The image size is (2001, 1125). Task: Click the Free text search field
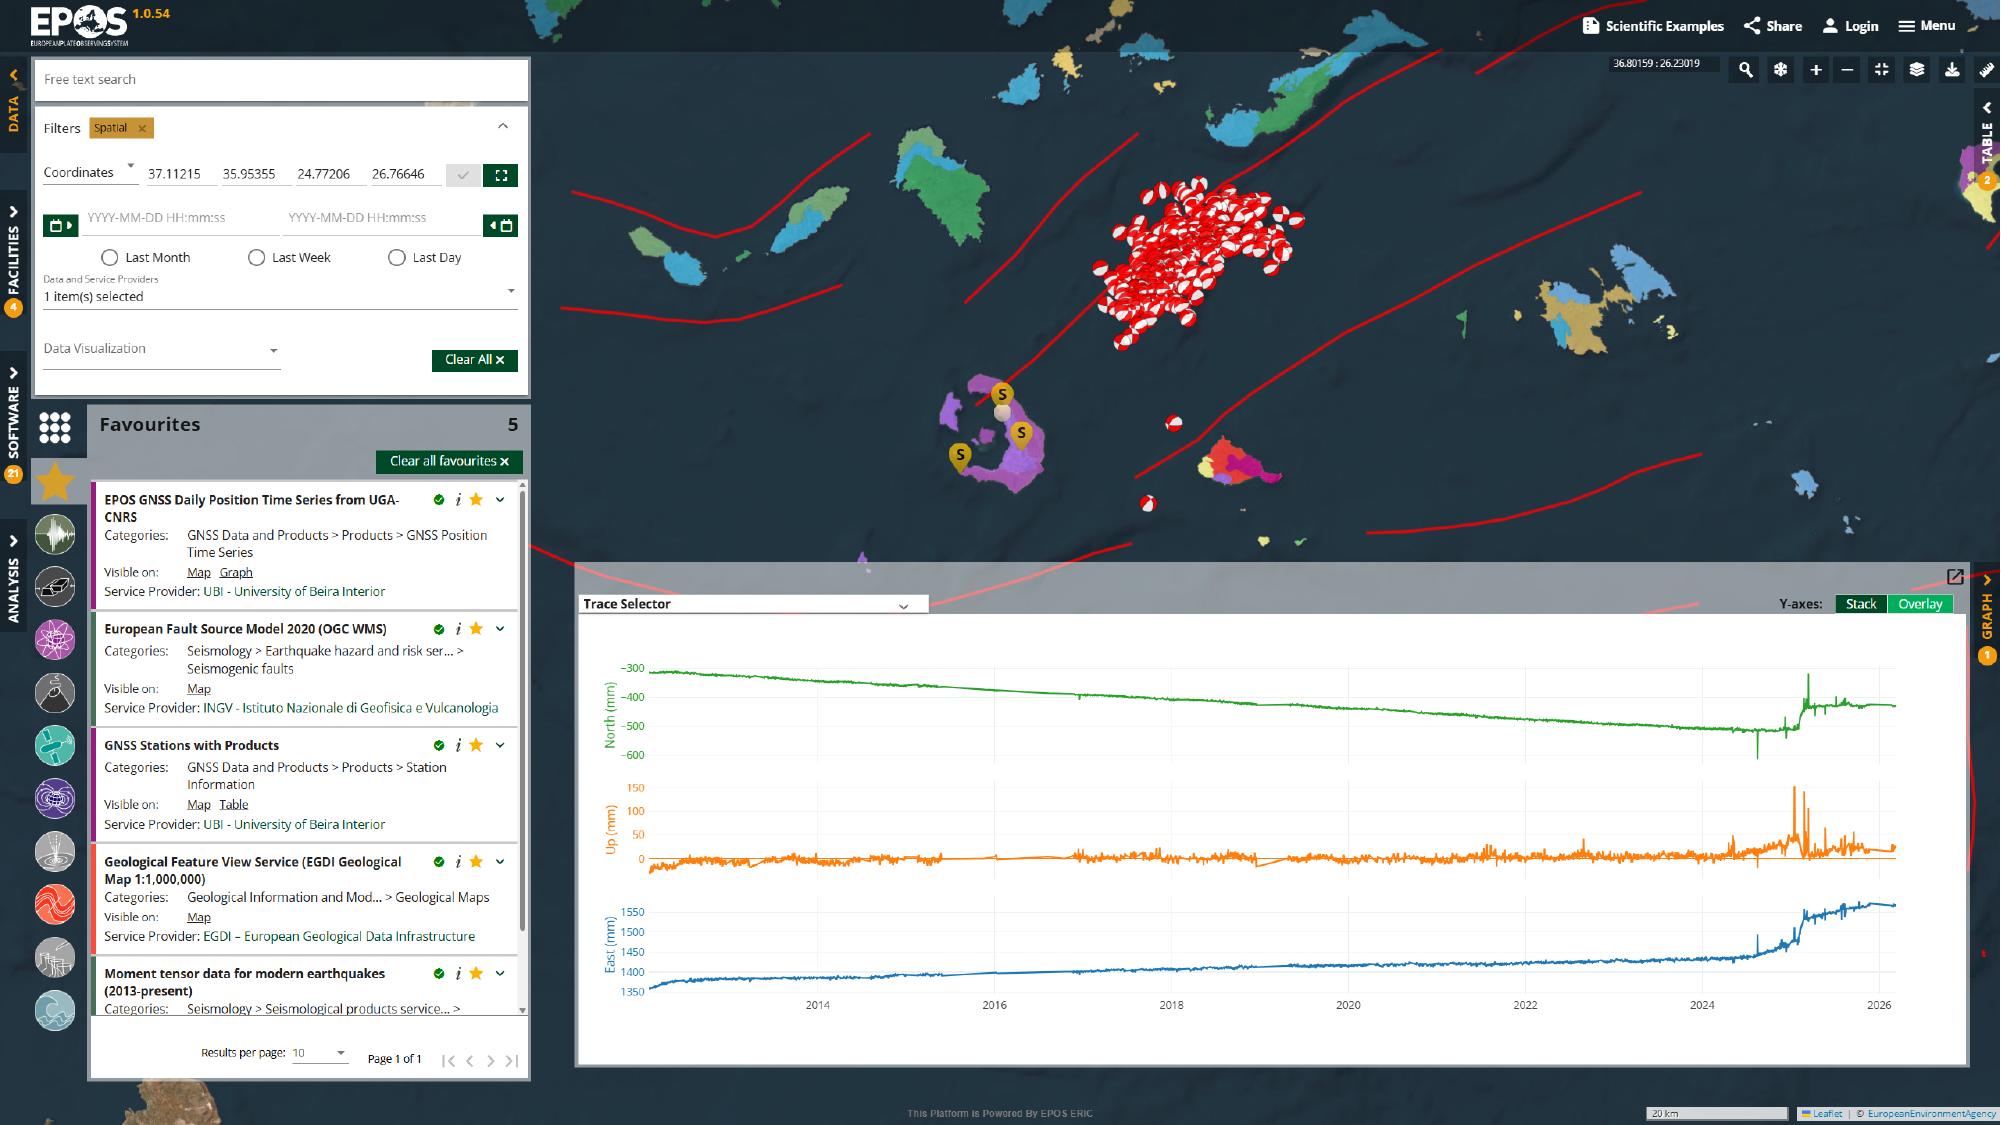click(x=281, y=80)
